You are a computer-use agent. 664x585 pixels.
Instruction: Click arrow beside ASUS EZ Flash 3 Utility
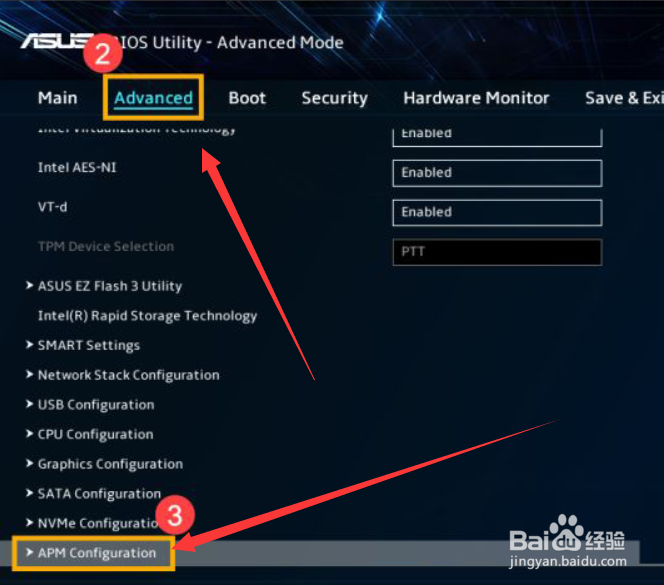coord(29,286)
